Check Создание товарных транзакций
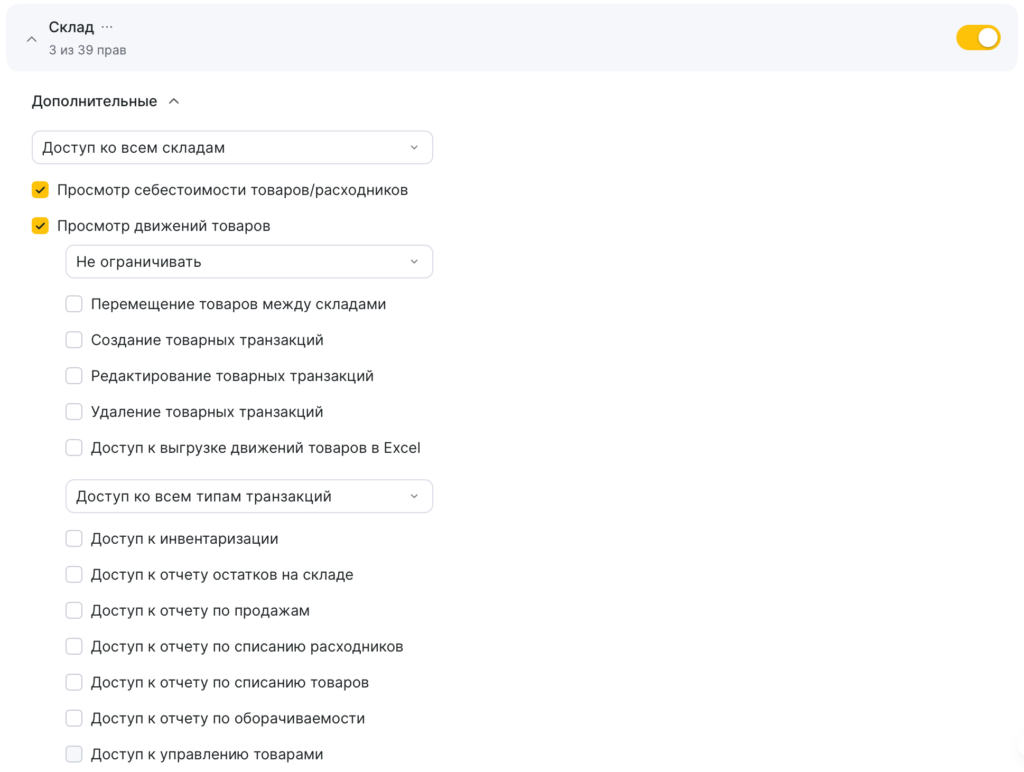 click(74, 340)
